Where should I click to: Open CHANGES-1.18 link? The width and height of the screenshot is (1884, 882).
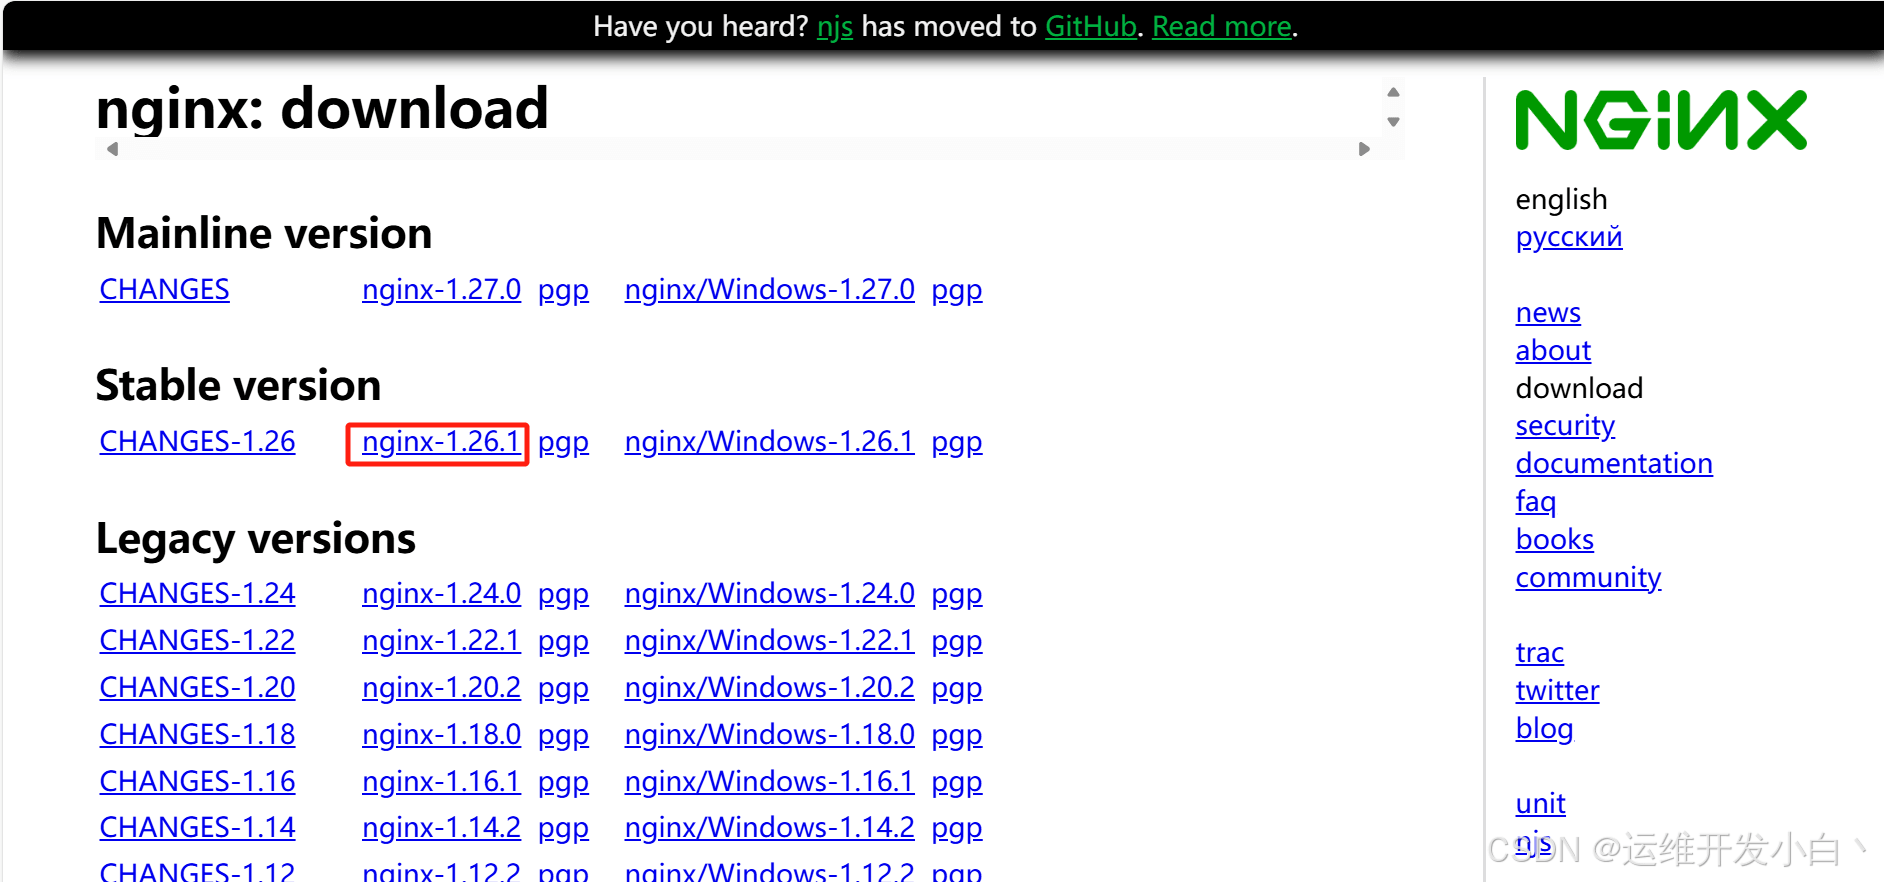click(x=198, y=734)
